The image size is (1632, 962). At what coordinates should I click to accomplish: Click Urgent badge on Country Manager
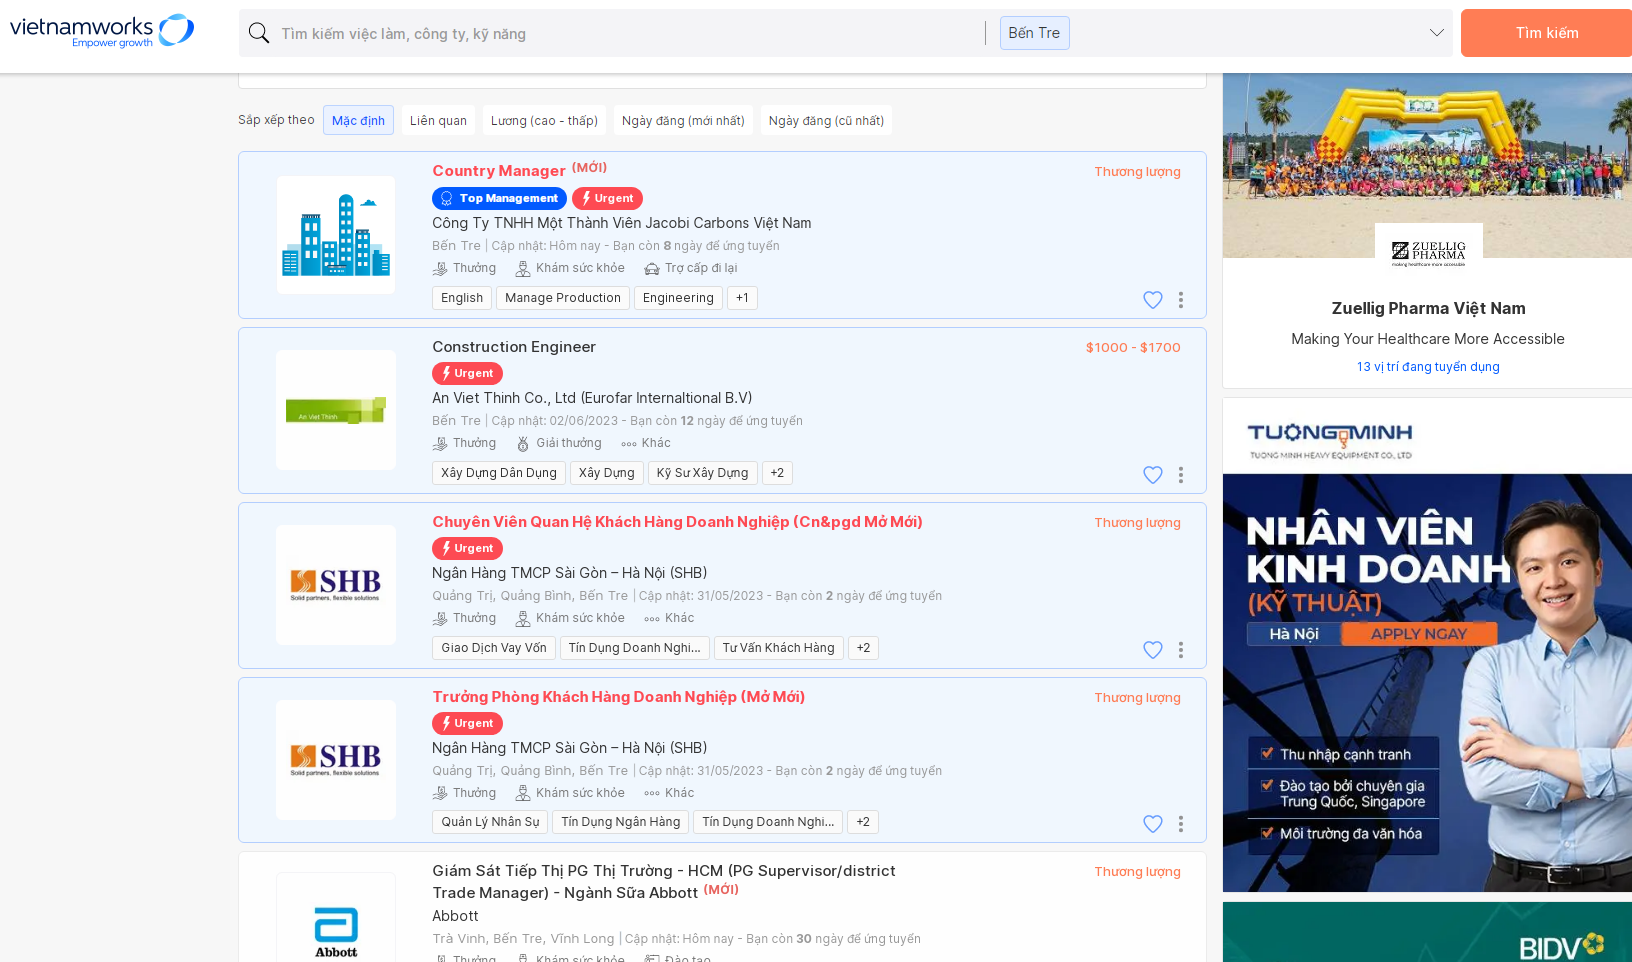click(607, 199)
